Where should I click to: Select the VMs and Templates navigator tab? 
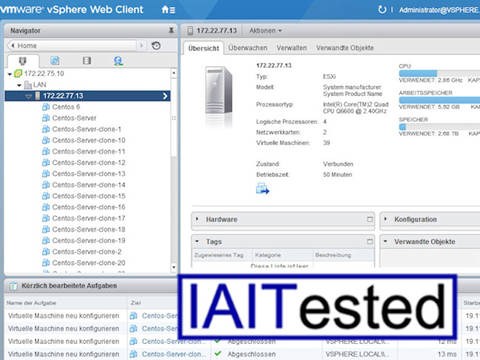click(x=55, y=61)
